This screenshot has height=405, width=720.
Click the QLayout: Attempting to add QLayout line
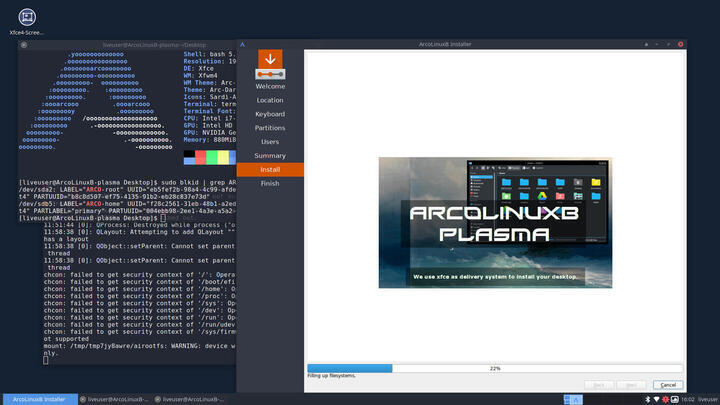tap(140, 232)
